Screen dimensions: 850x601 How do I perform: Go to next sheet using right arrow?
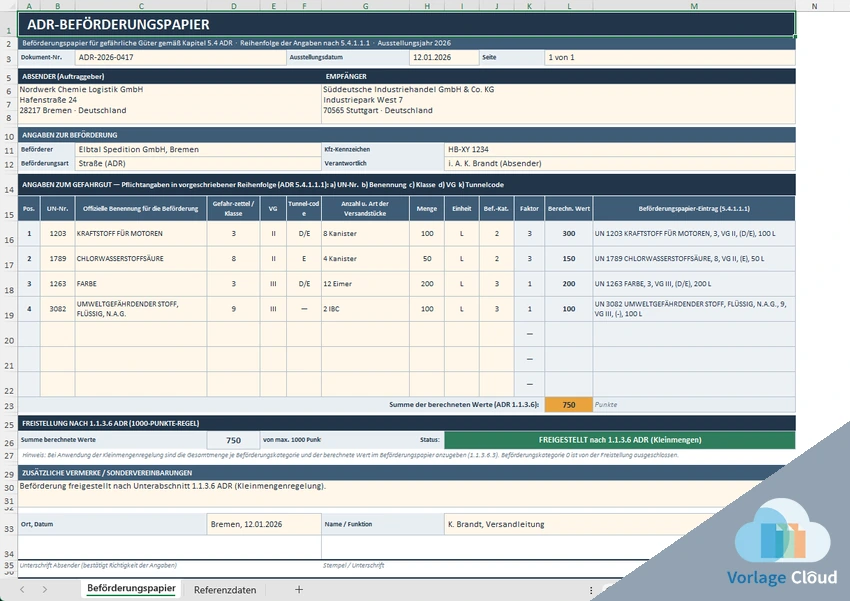click(x=44, y=590)
